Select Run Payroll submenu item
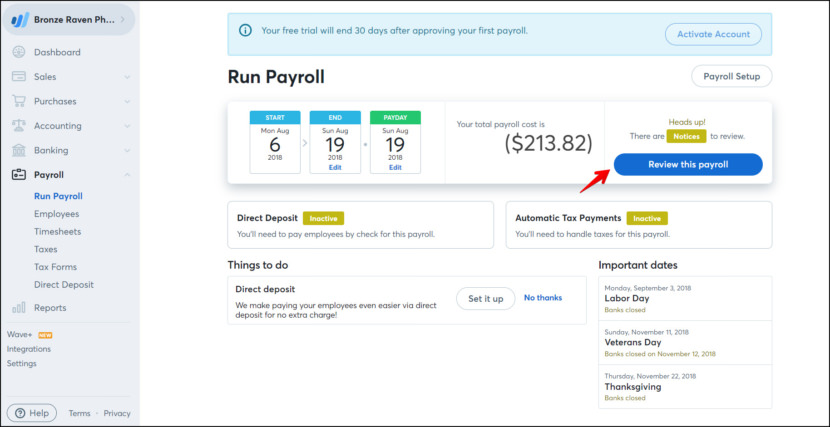Viewport: 830px width, 427px height. pyautogui.click(x=58, y=196)
